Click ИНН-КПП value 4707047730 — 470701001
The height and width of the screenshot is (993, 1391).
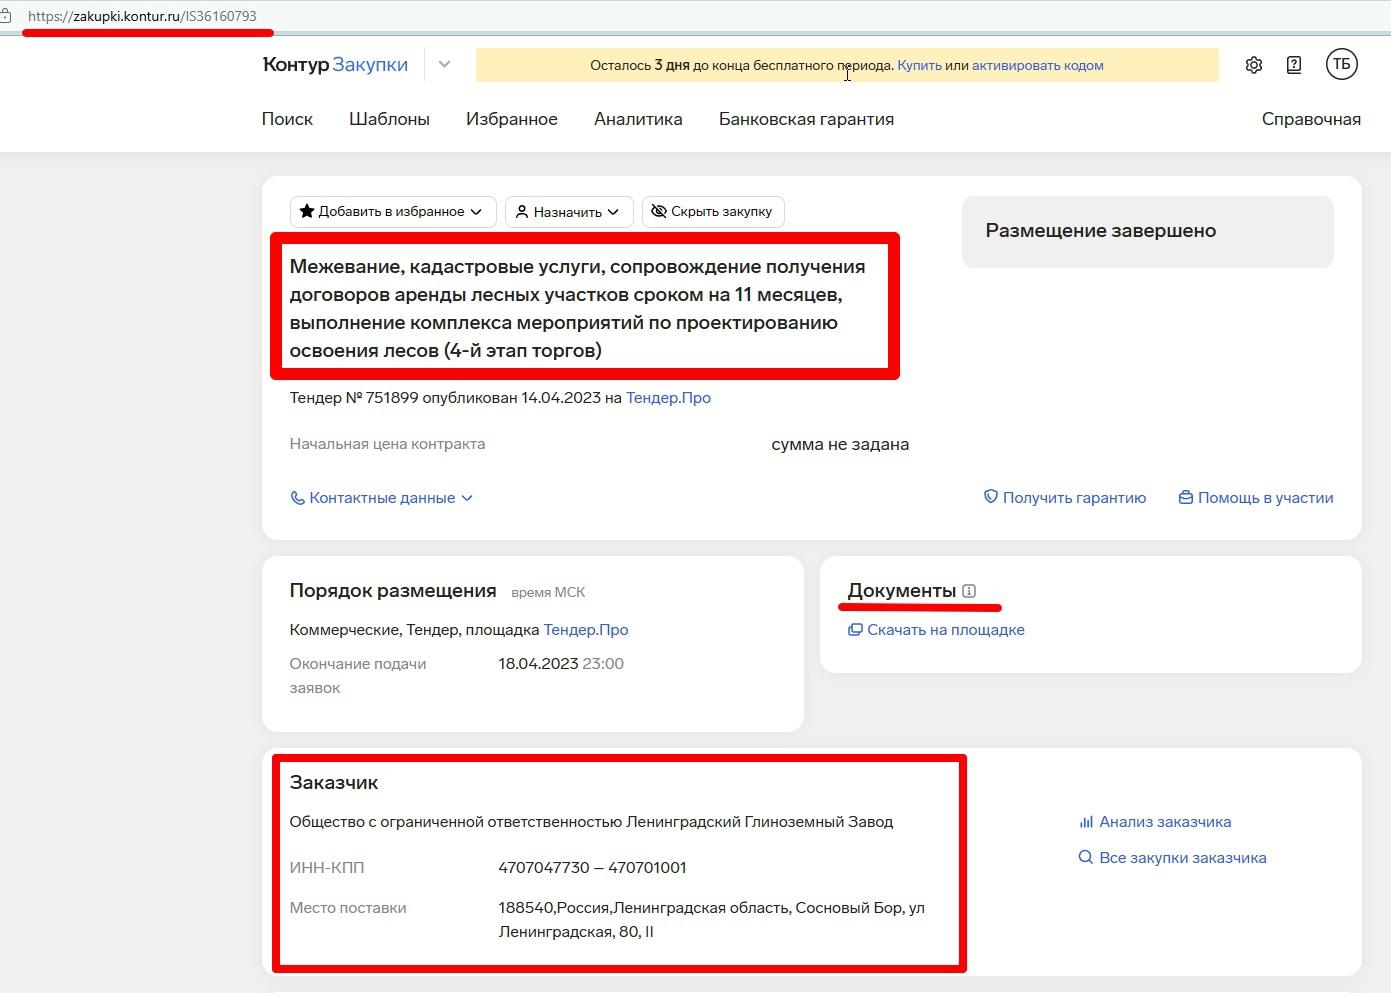[x=592, y=868]
